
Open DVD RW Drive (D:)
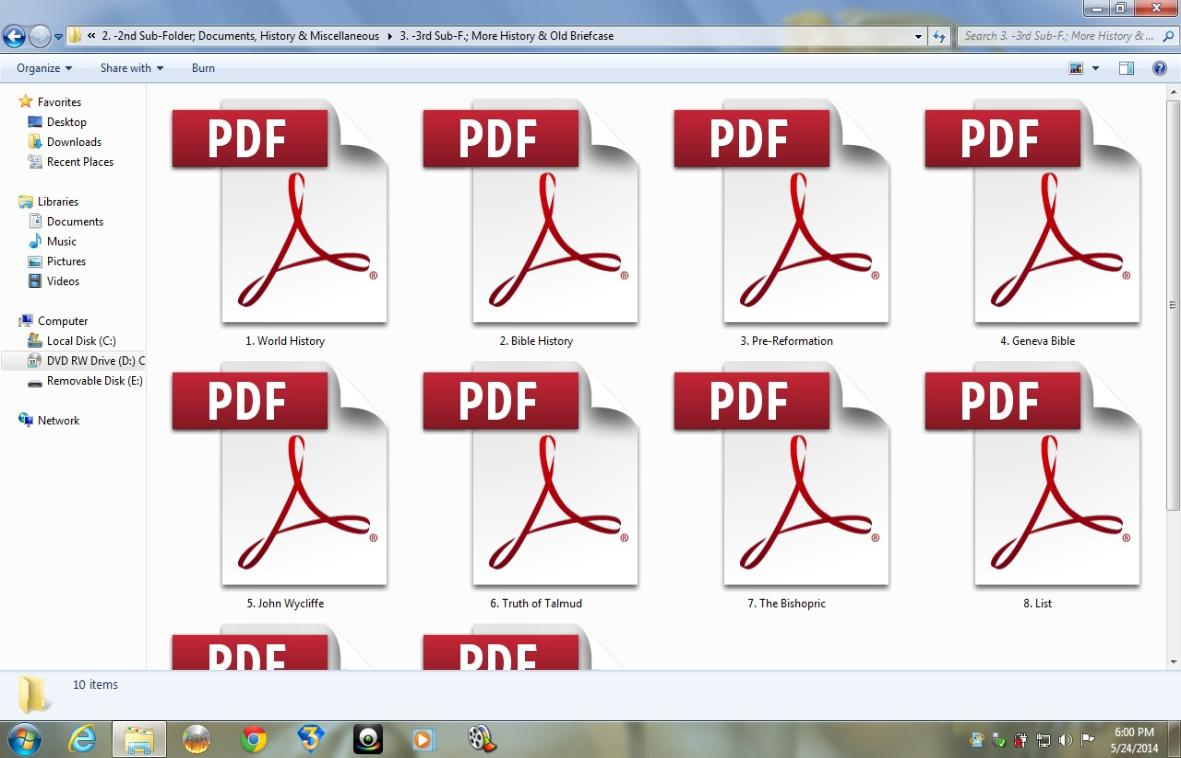[x=86, y=361]
